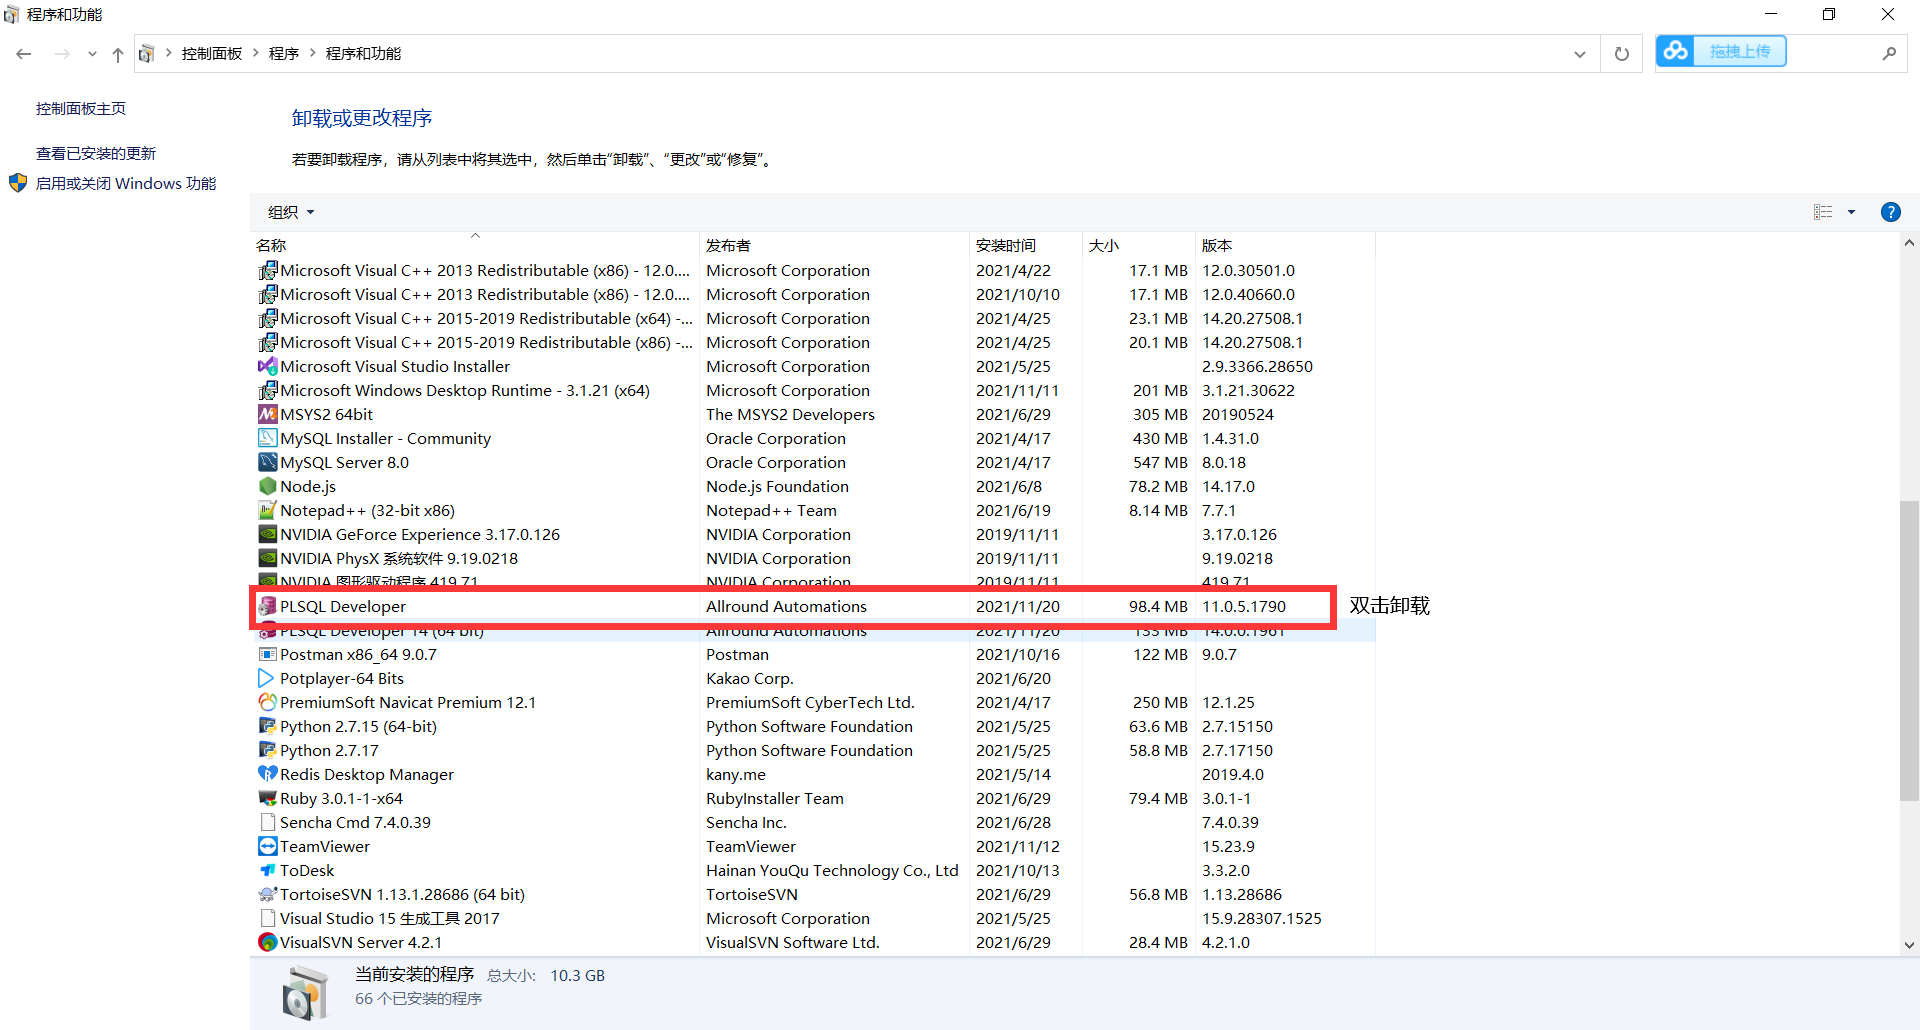Click The MSYS2 Developers publisher cell
1920x1030 pixels.
[790, 414]
